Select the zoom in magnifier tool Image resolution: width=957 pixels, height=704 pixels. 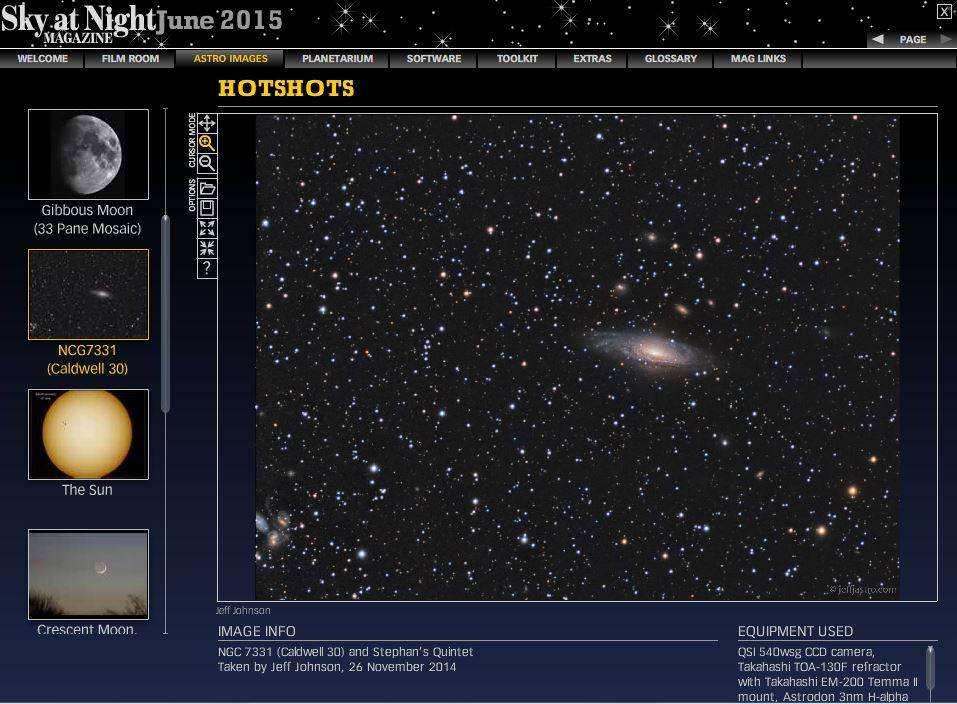(207, 143)
